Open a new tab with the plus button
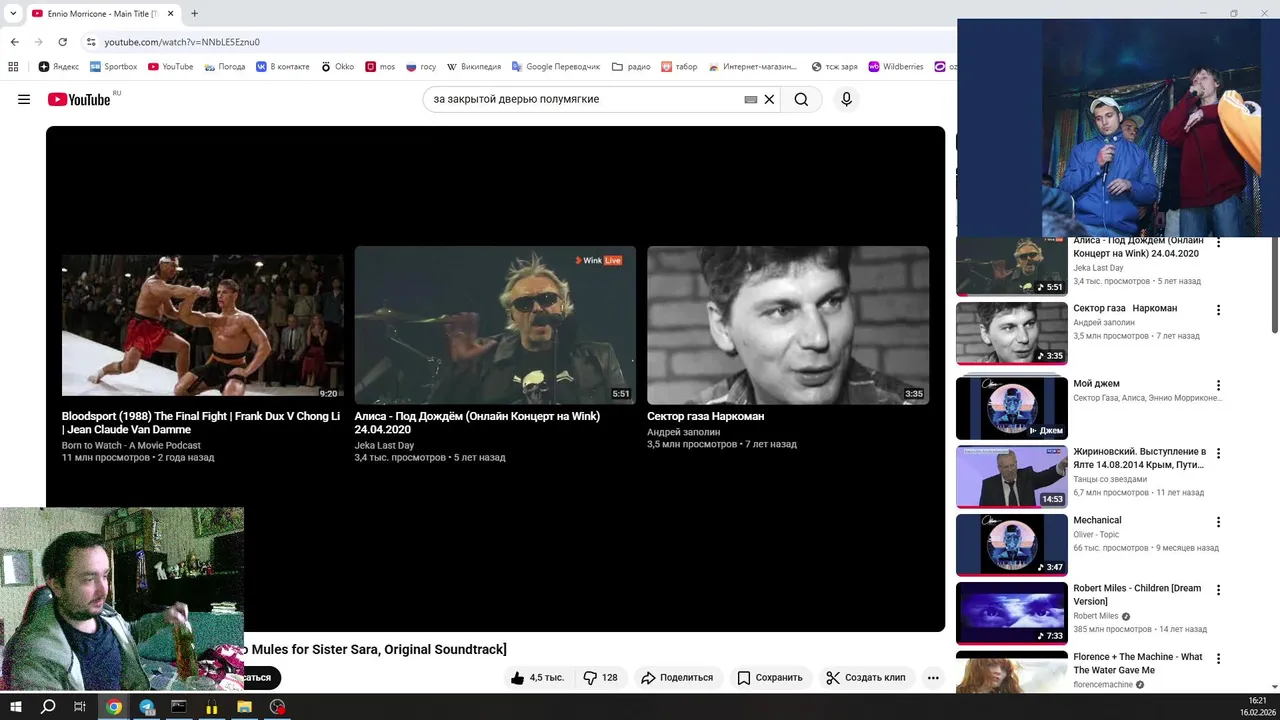The image size is (1280, 720). (x=194, y=13)
